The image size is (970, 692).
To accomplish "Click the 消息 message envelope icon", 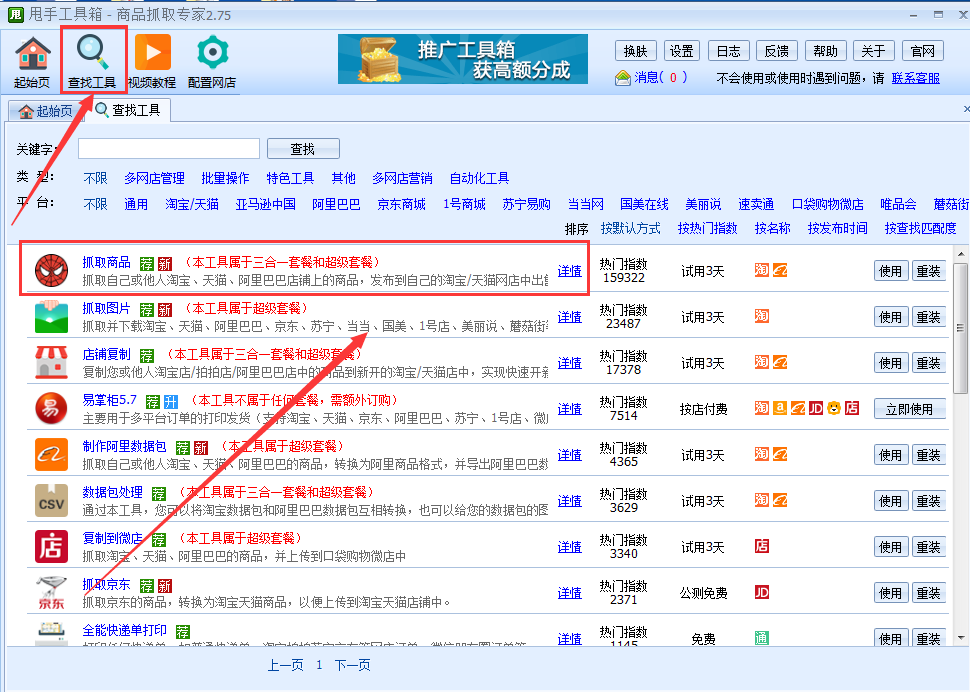I will click(x=622, y=78).
